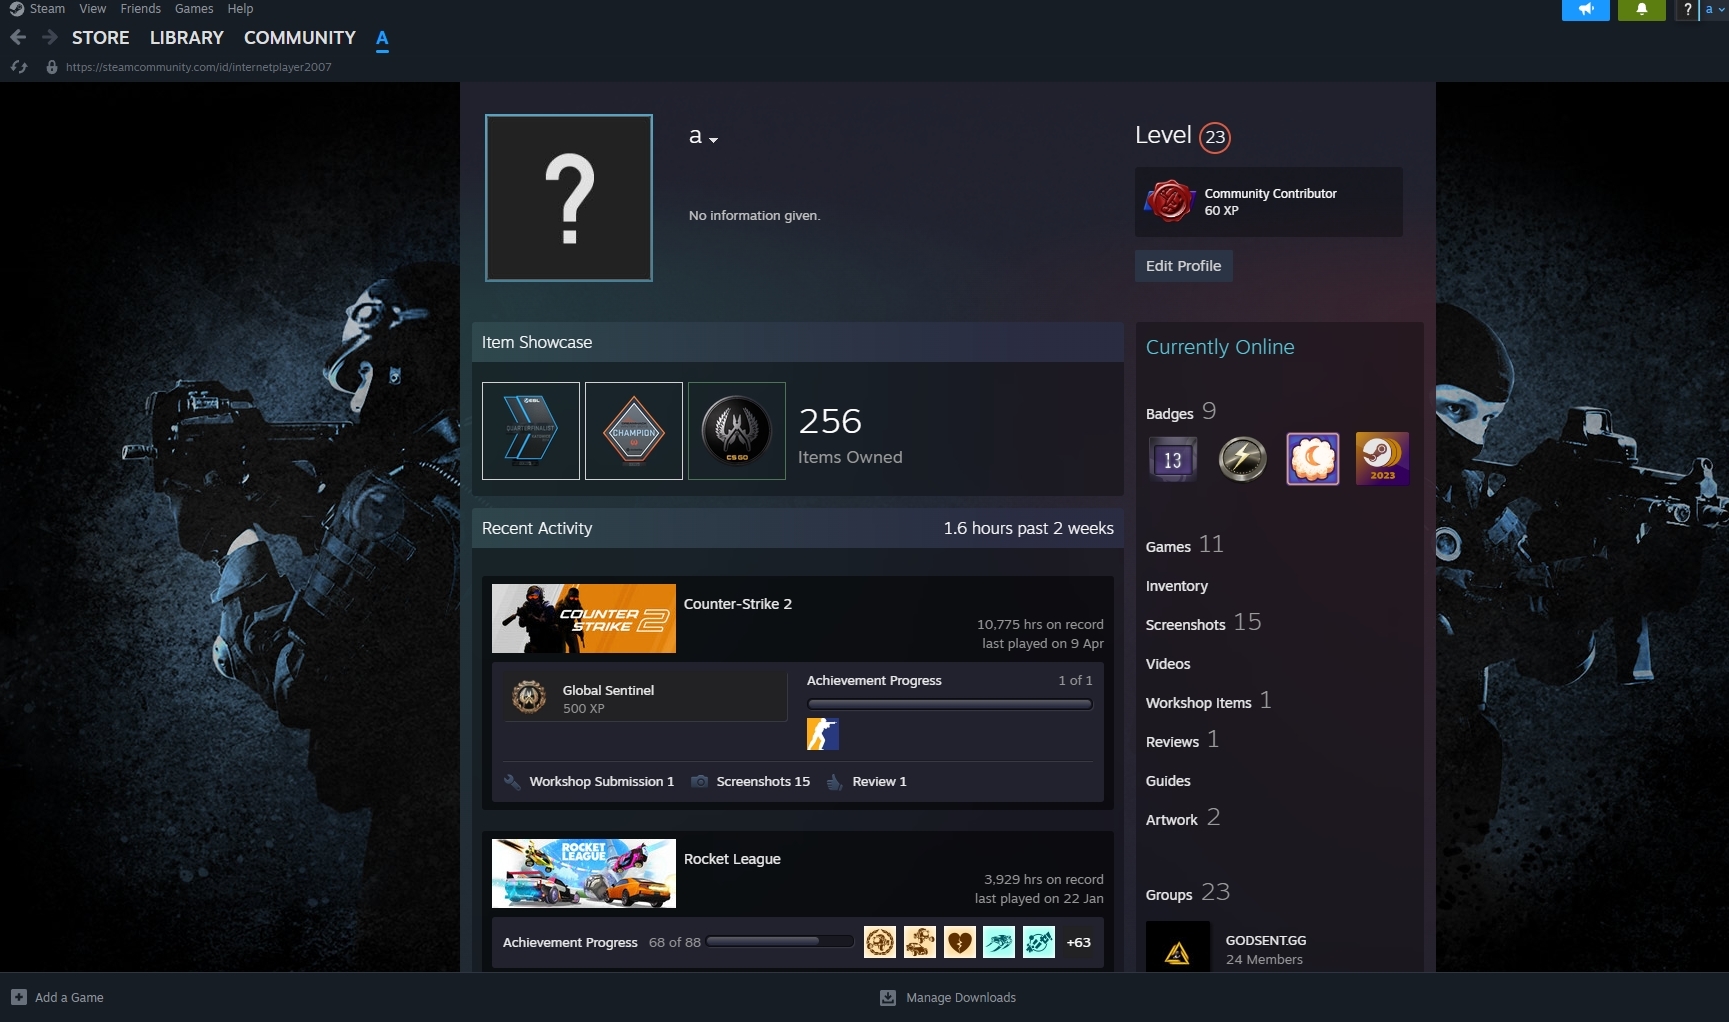
Task: Open the announcements megaphone button
Action: 1586,9
